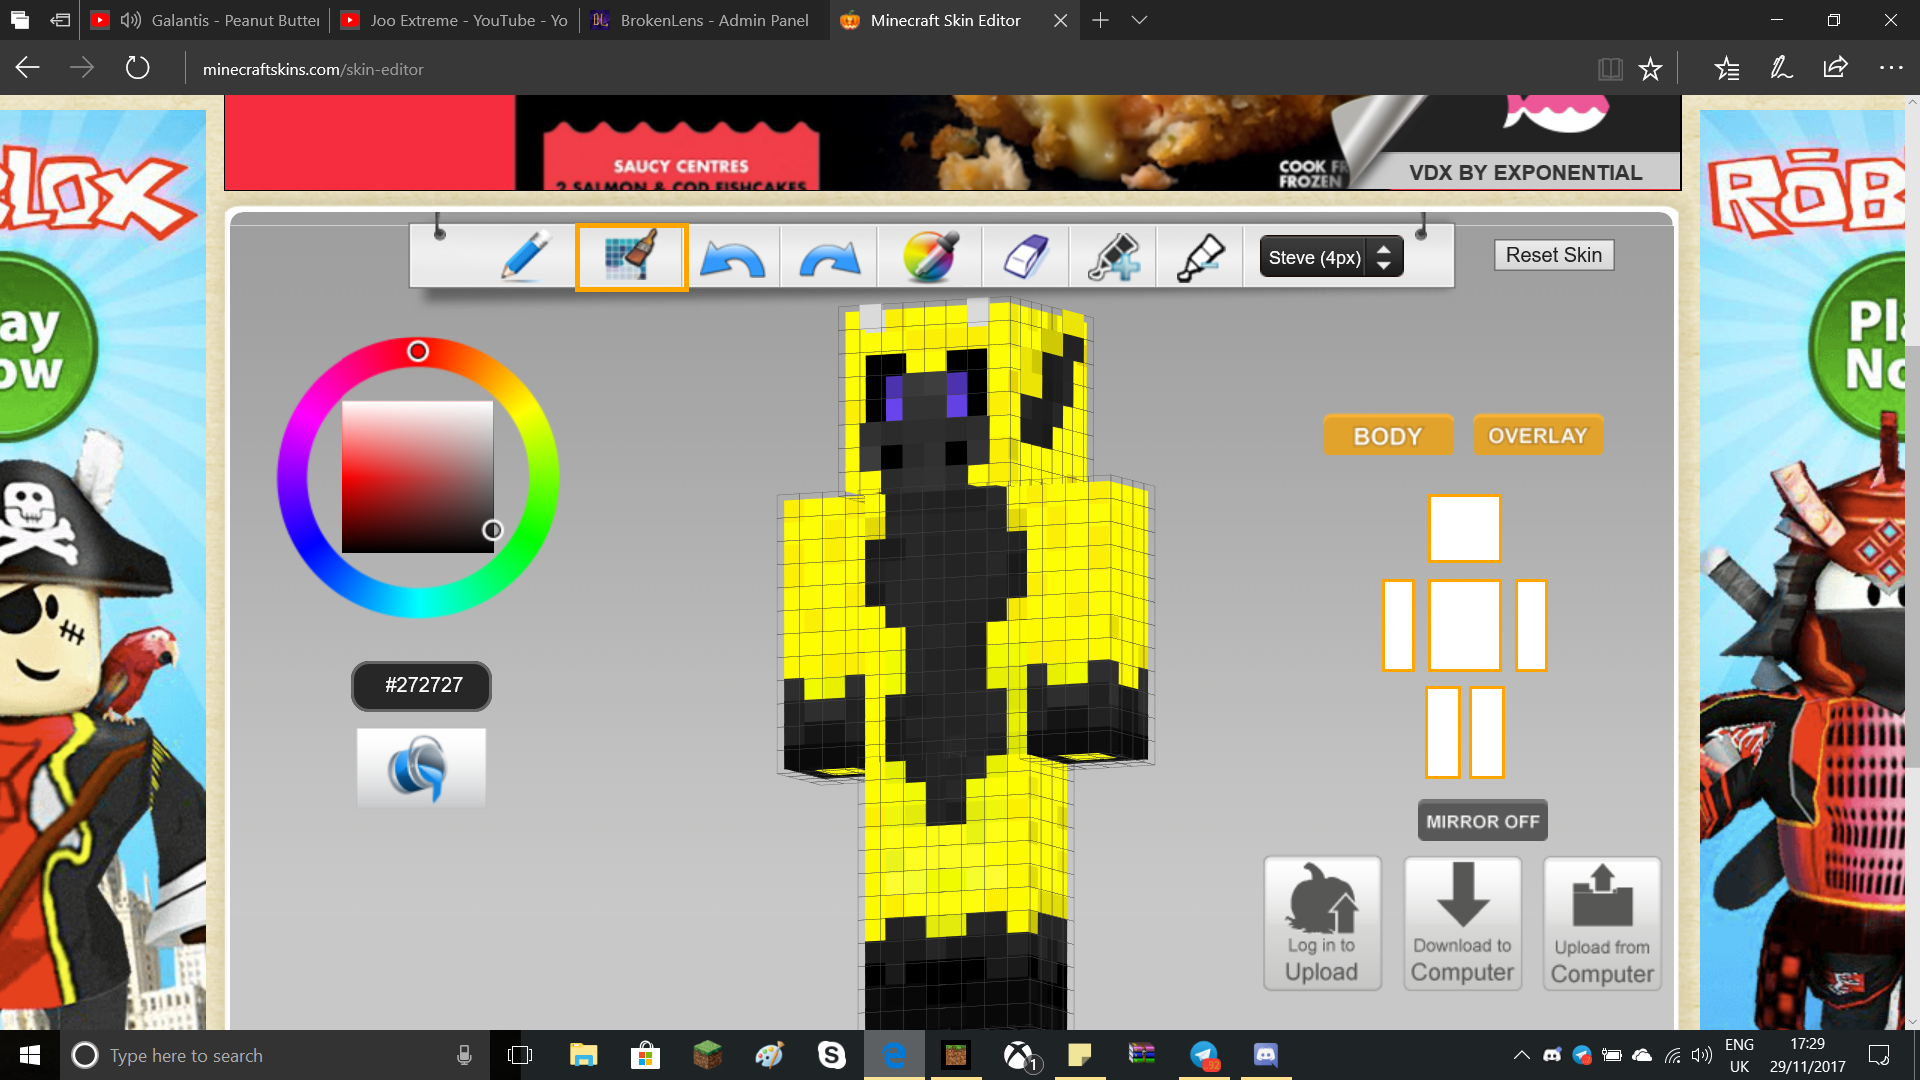Select the eraser tool
The height and width of the screenshot is (1080, 1920).
1025,257
